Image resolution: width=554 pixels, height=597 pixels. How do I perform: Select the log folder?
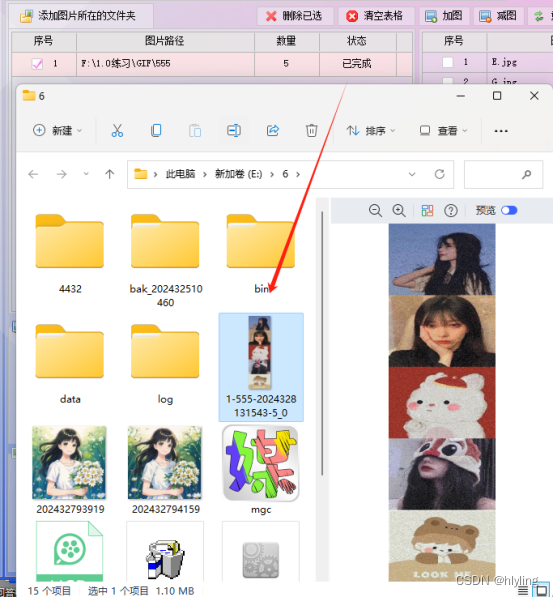pyautogui.click(x=165, y=364)
